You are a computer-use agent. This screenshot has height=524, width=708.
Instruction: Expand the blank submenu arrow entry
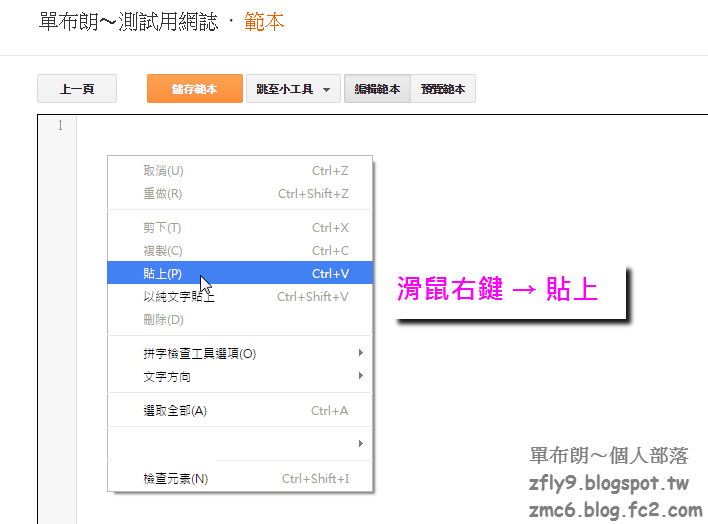tap(240, 444)
